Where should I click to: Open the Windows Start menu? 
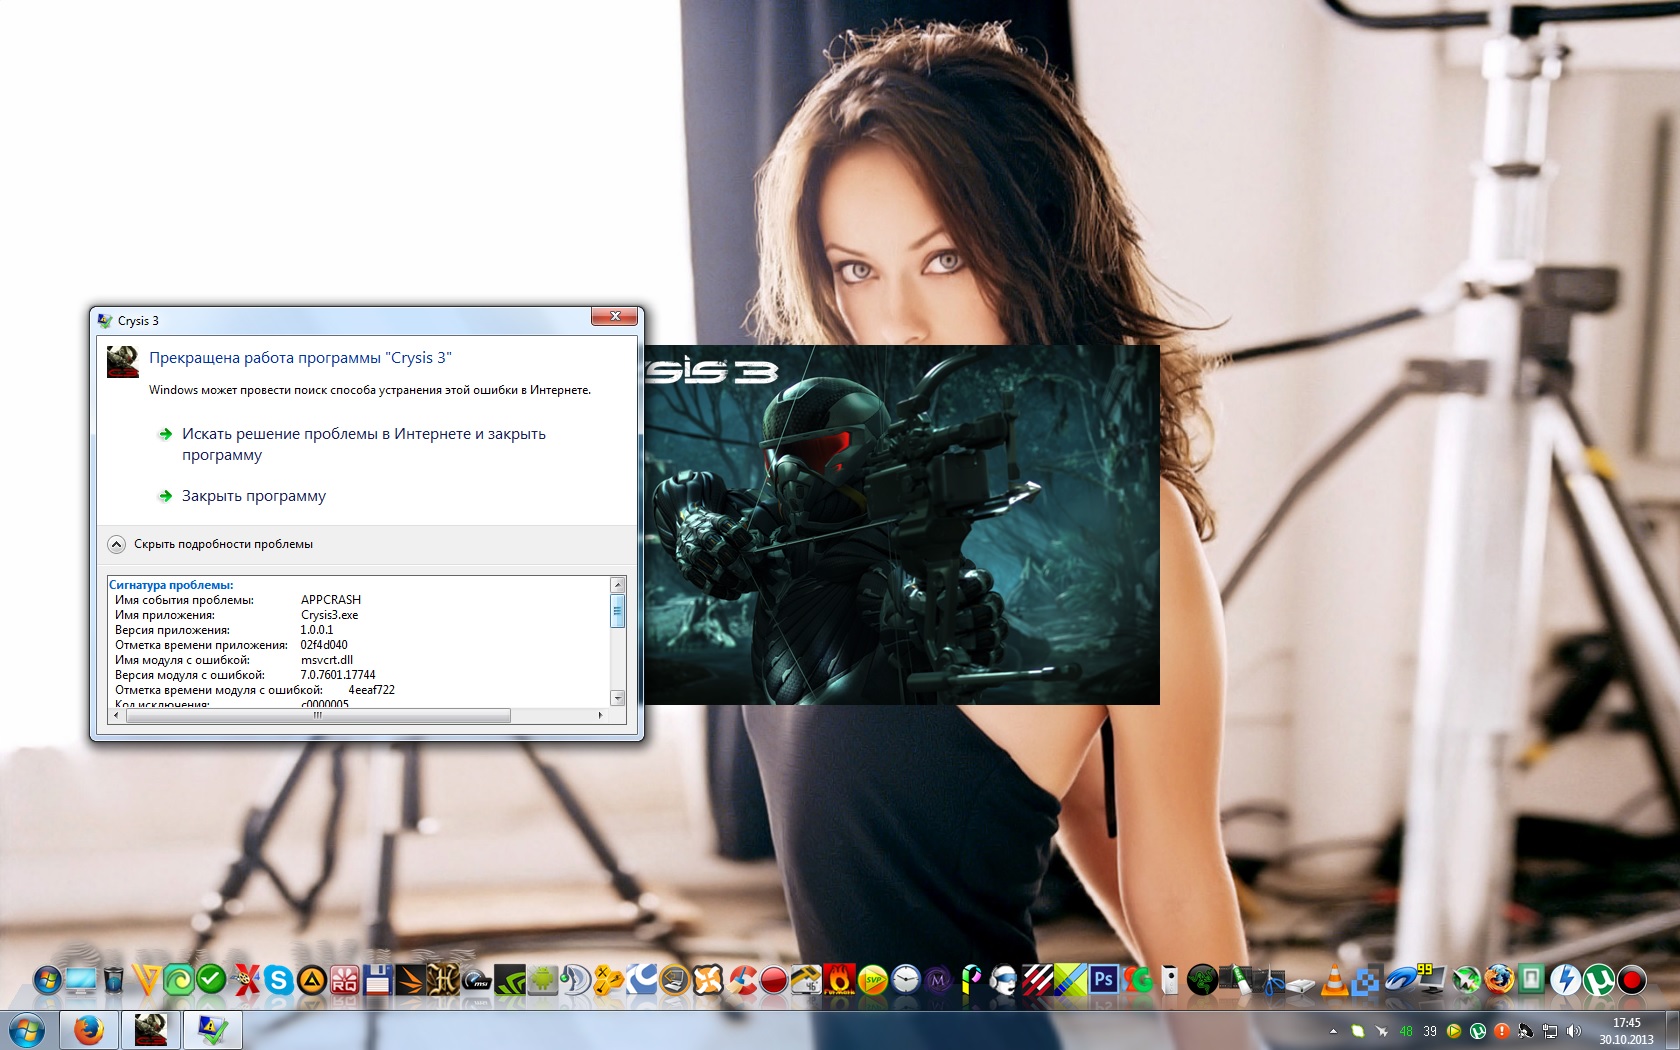[27, 1030]
